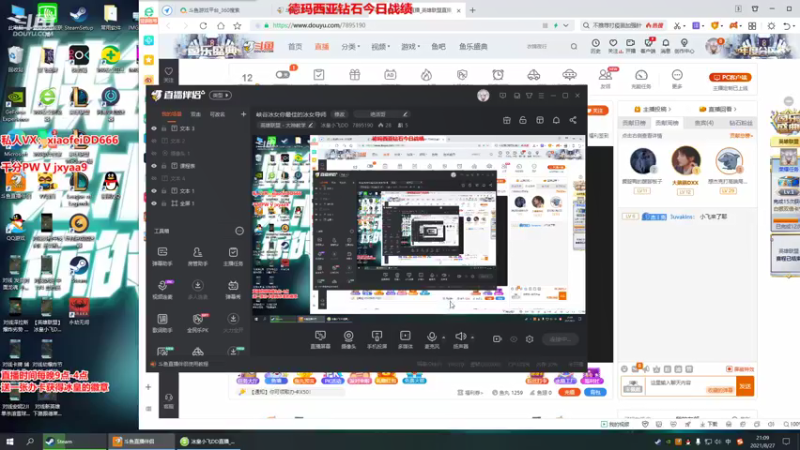Toggle visibility of 课程表 layer
This screenshot has height=450, width=800.
[154, 166]
